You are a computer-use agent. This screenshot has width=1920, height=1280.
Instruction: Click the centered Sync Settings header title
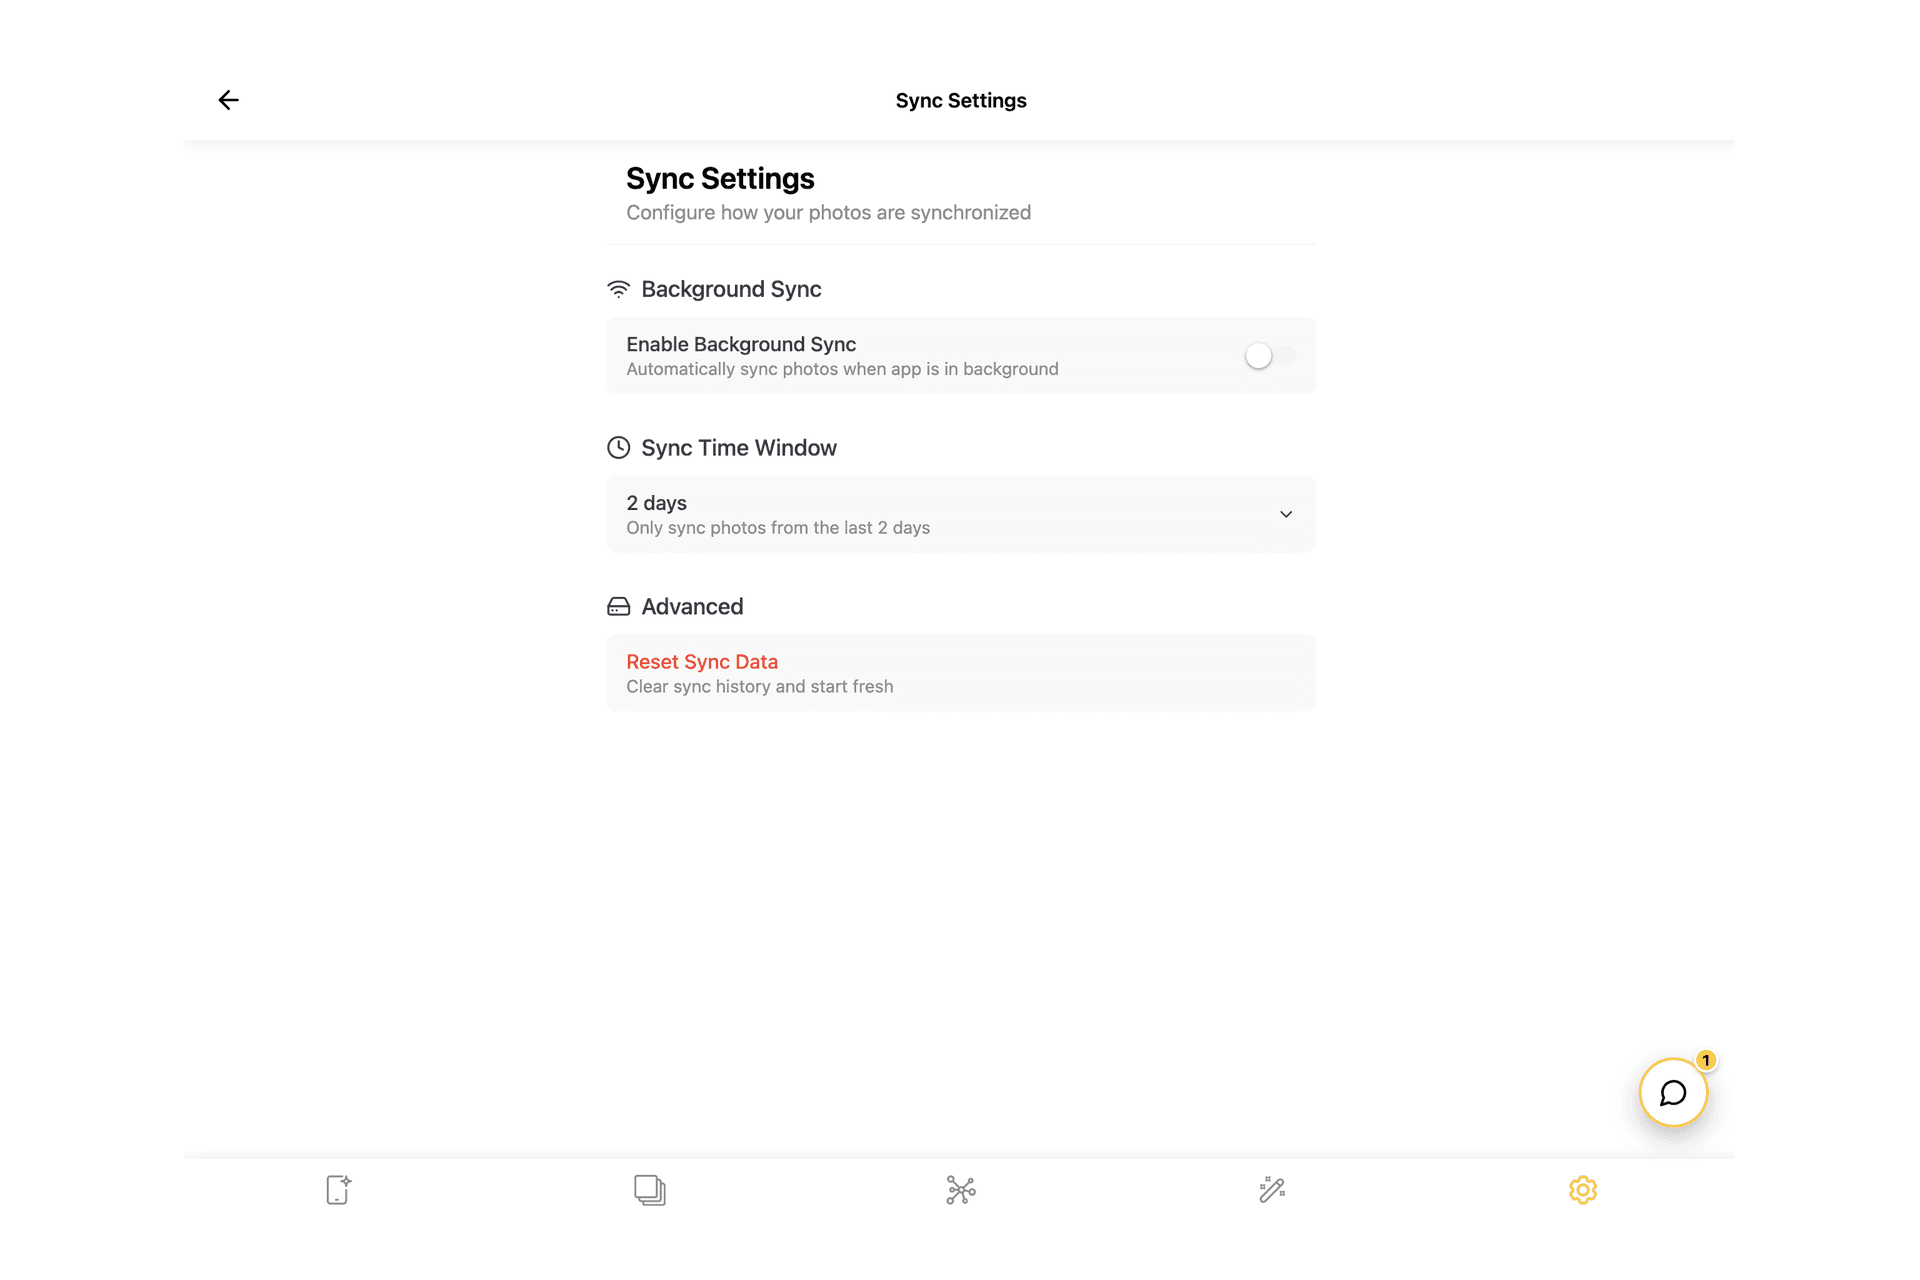960,101
